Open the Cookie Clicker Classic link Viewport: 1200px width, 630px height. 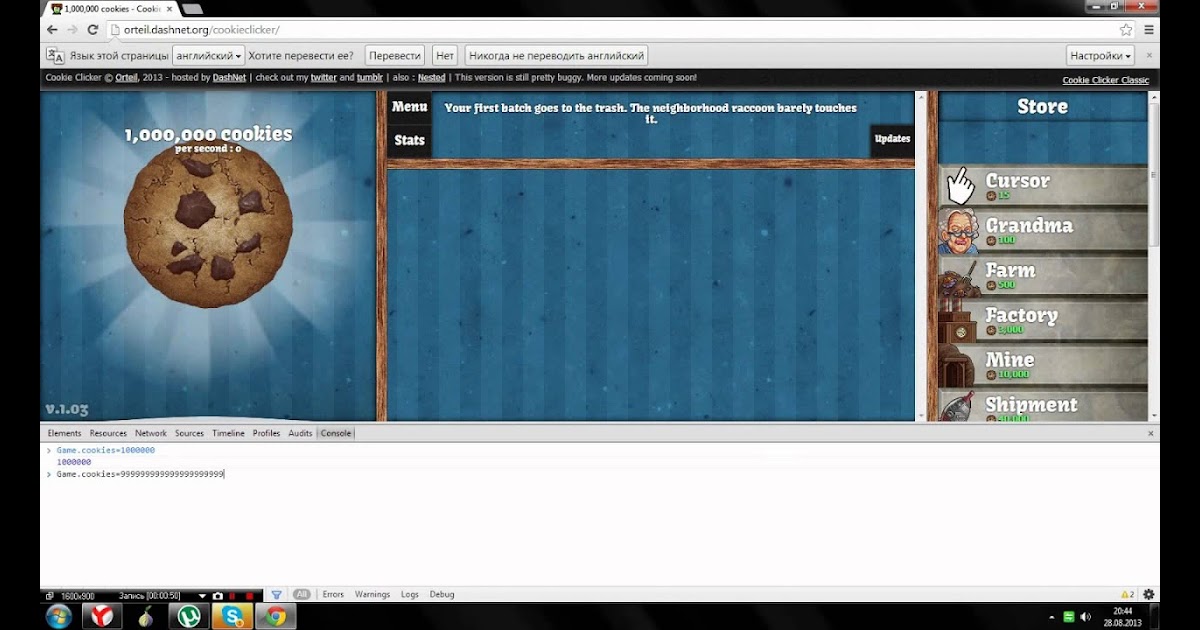click(1105, 80)
